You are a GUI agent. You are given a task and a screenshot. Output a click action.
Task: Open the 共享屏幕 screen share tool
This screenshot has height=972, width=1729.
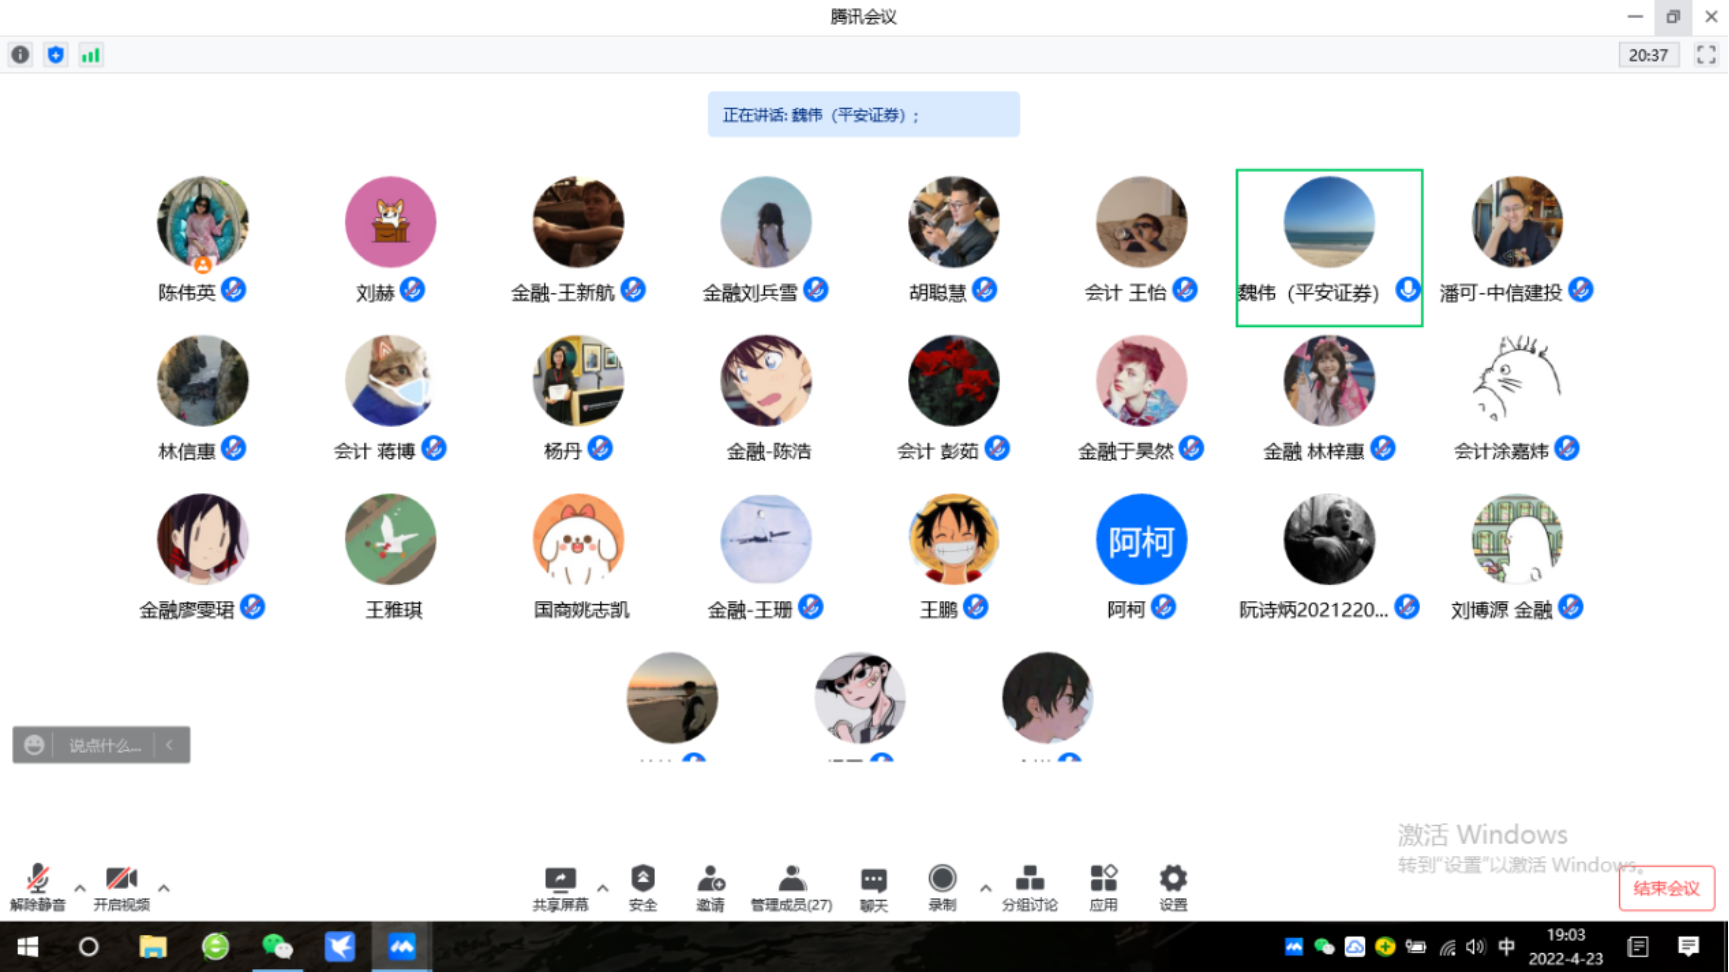(x=560, y=886)
